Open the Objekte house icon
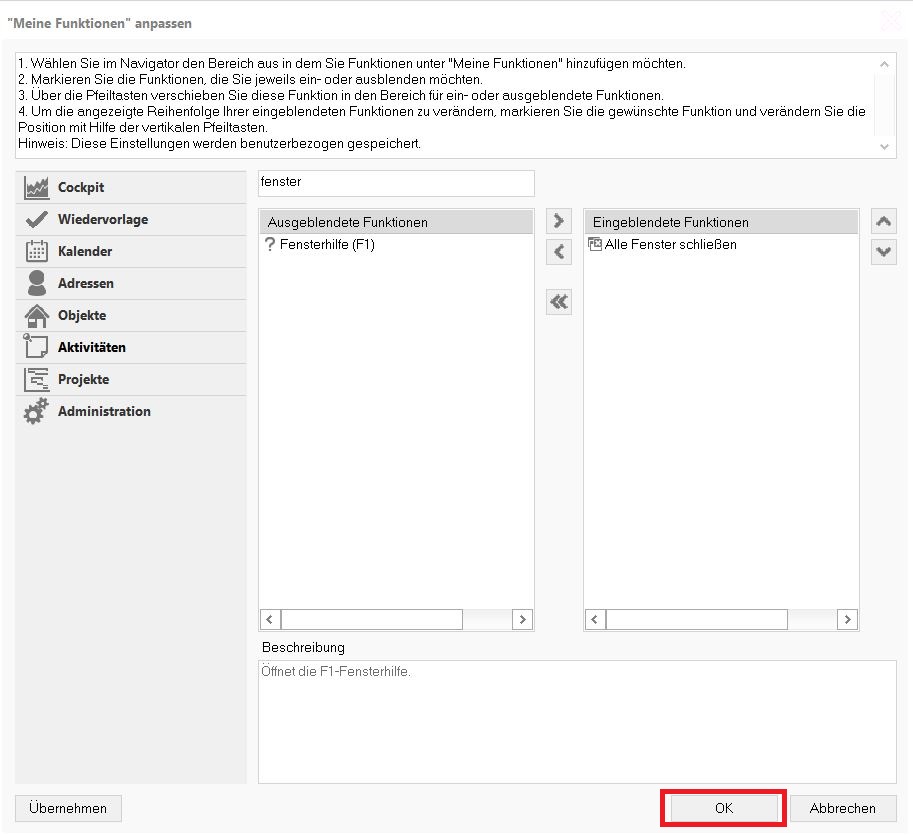 pyautogui.click(x=37, y=316)
